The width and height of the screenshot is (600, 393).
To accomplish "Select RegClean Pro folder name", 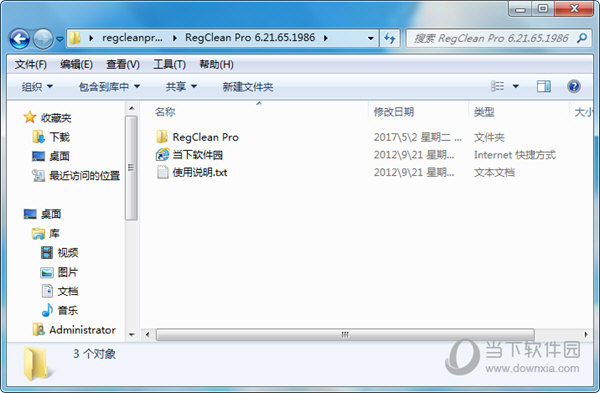I will 205,137.
